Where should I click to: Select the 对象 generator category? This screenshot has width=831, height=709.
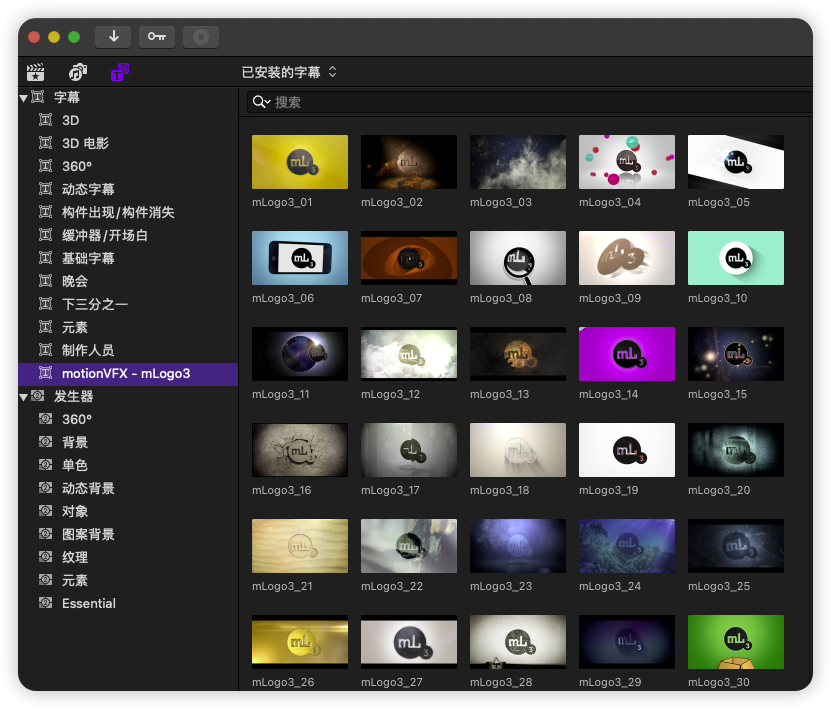128,511
